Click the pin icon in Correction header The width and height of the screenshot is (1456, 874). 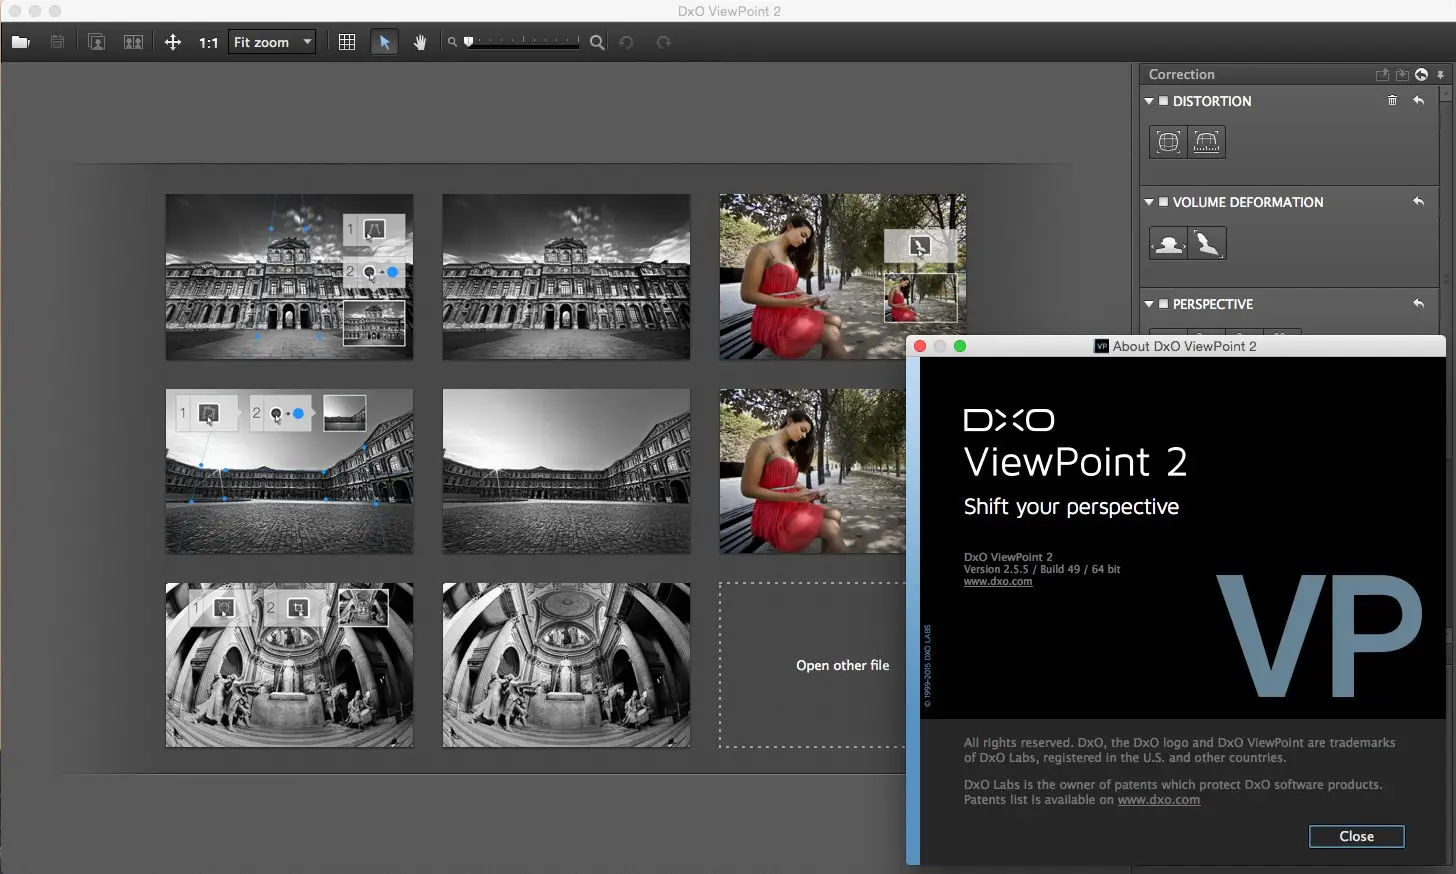tap(1440, 74)
